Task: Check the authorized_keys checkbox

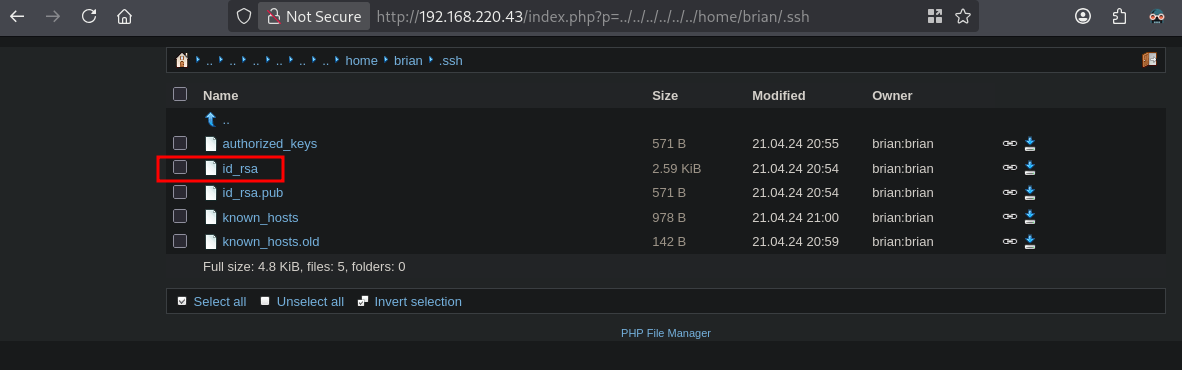Action: (x=179, y=143)
